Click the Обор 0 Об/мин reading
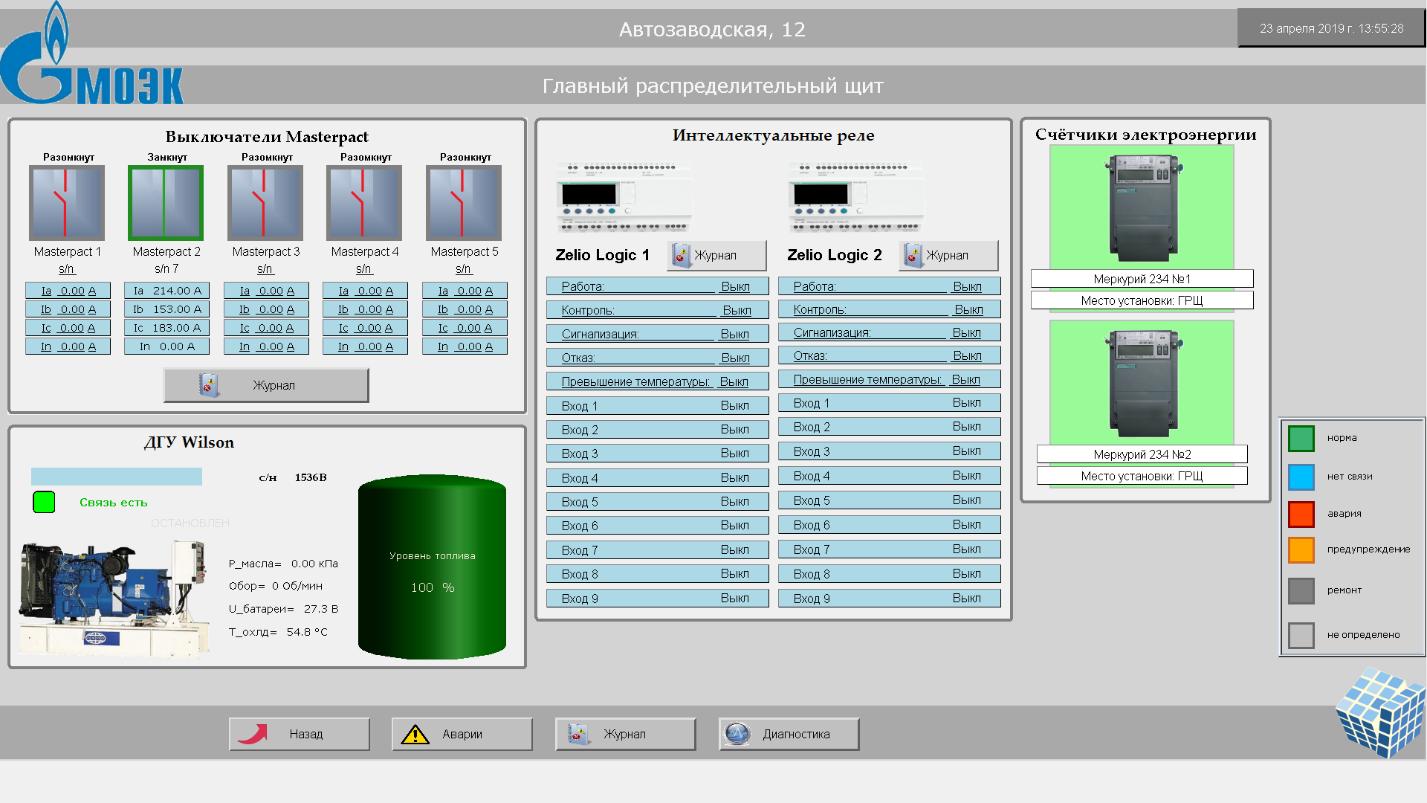The width and height of the screenshot is (1427, 803). coord(277,586)
